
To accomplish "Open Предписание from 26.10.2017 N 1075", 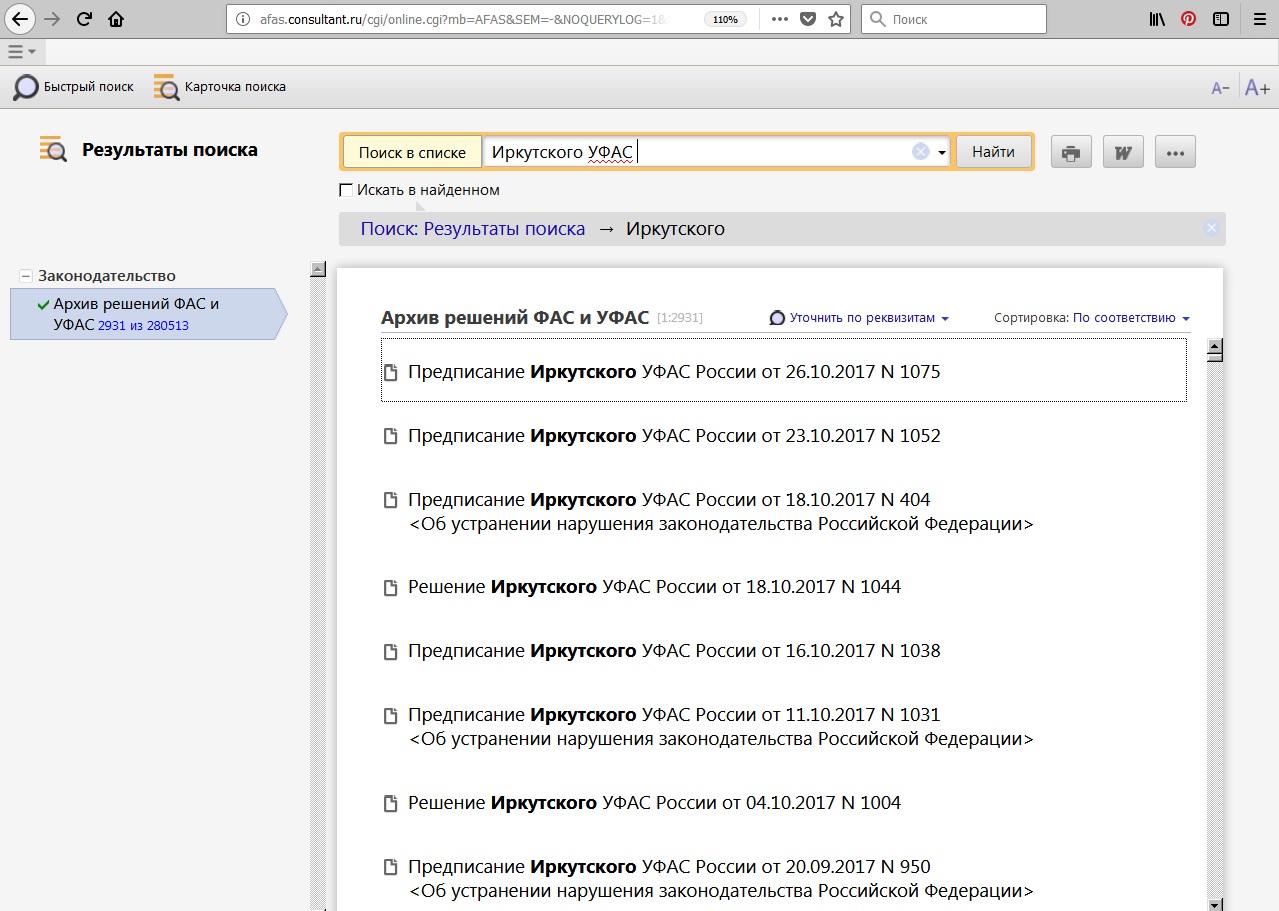I will tap(674, 372).
